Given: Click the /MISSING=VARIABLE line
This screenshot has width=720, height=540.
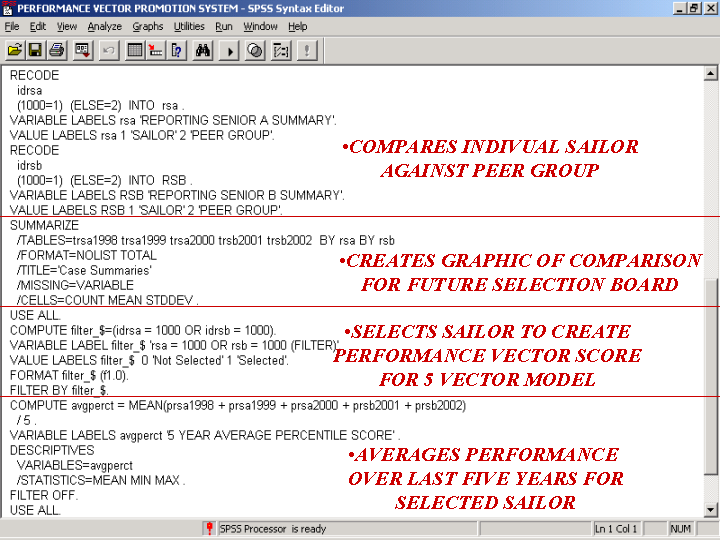Looking at the screenshot, I should tap(75, 285).
